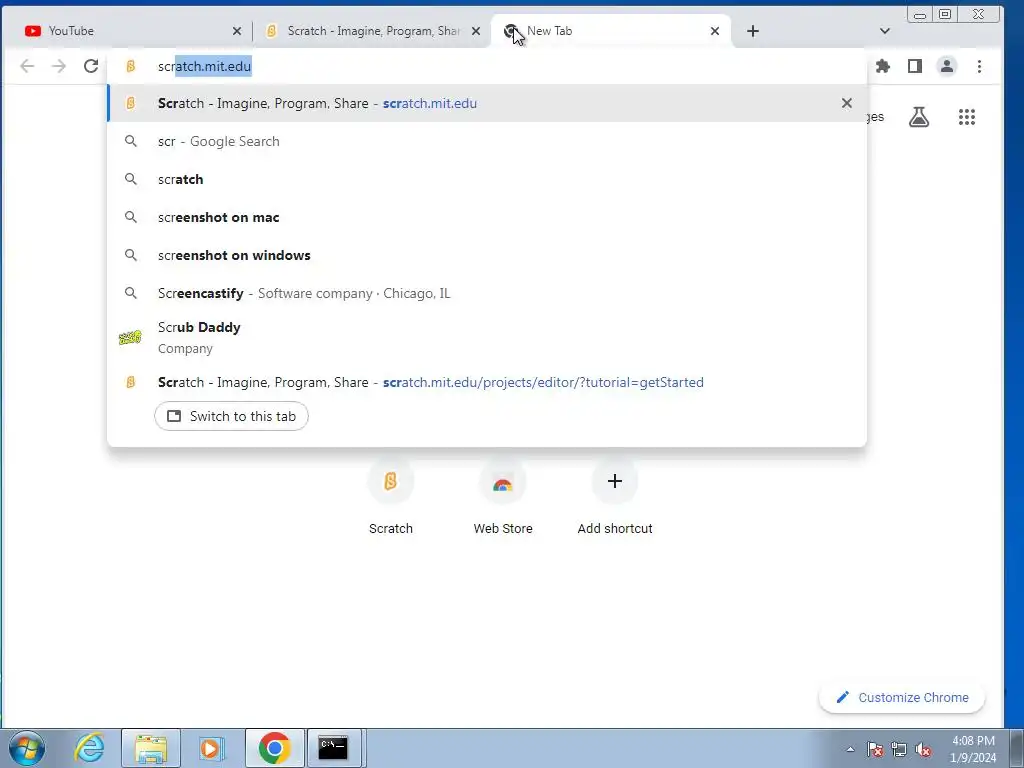Open the Google apps grid
This screenshot has width=1024, height=768.
pos(967,117)
